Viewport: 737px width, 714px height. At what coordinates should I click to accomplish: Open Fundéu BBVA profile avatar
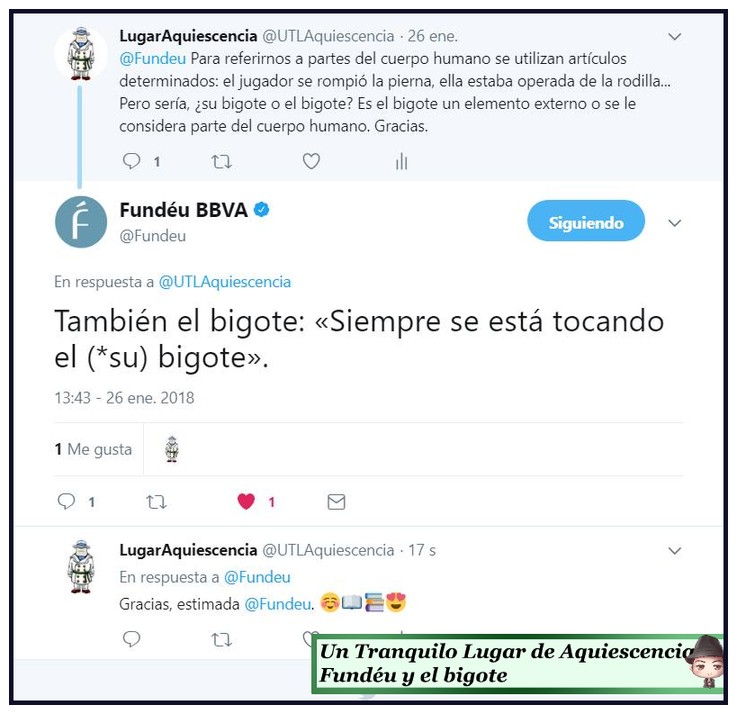point(81,222)
